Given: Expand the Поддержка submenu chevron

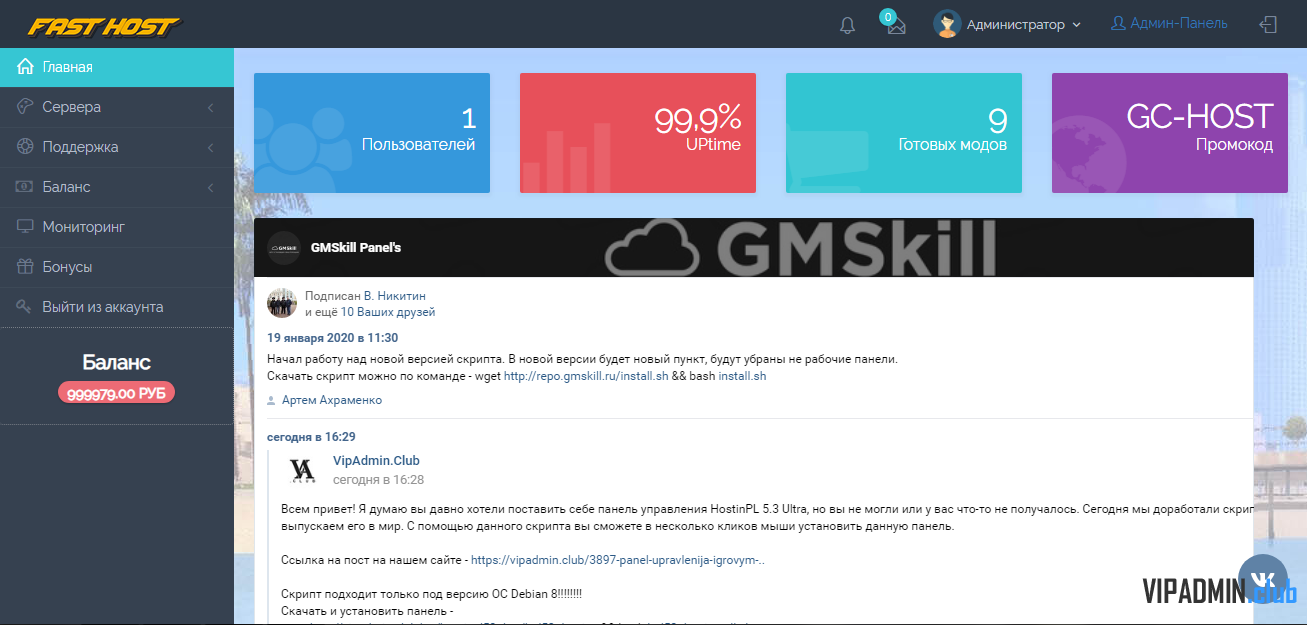Looking at the screenshot, I should tap(211, 147).
